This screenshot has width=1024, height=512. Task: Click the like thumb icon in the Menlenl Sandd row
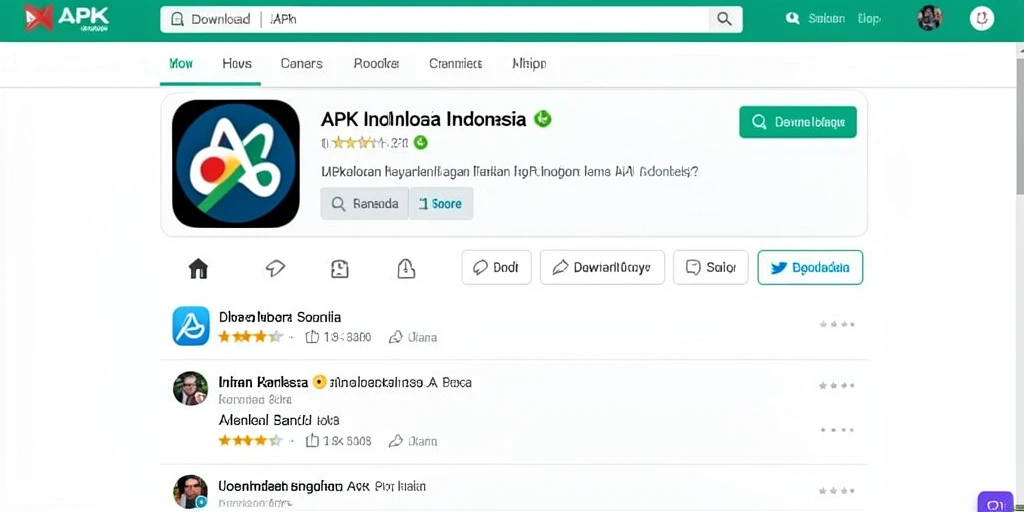(313, 441)
